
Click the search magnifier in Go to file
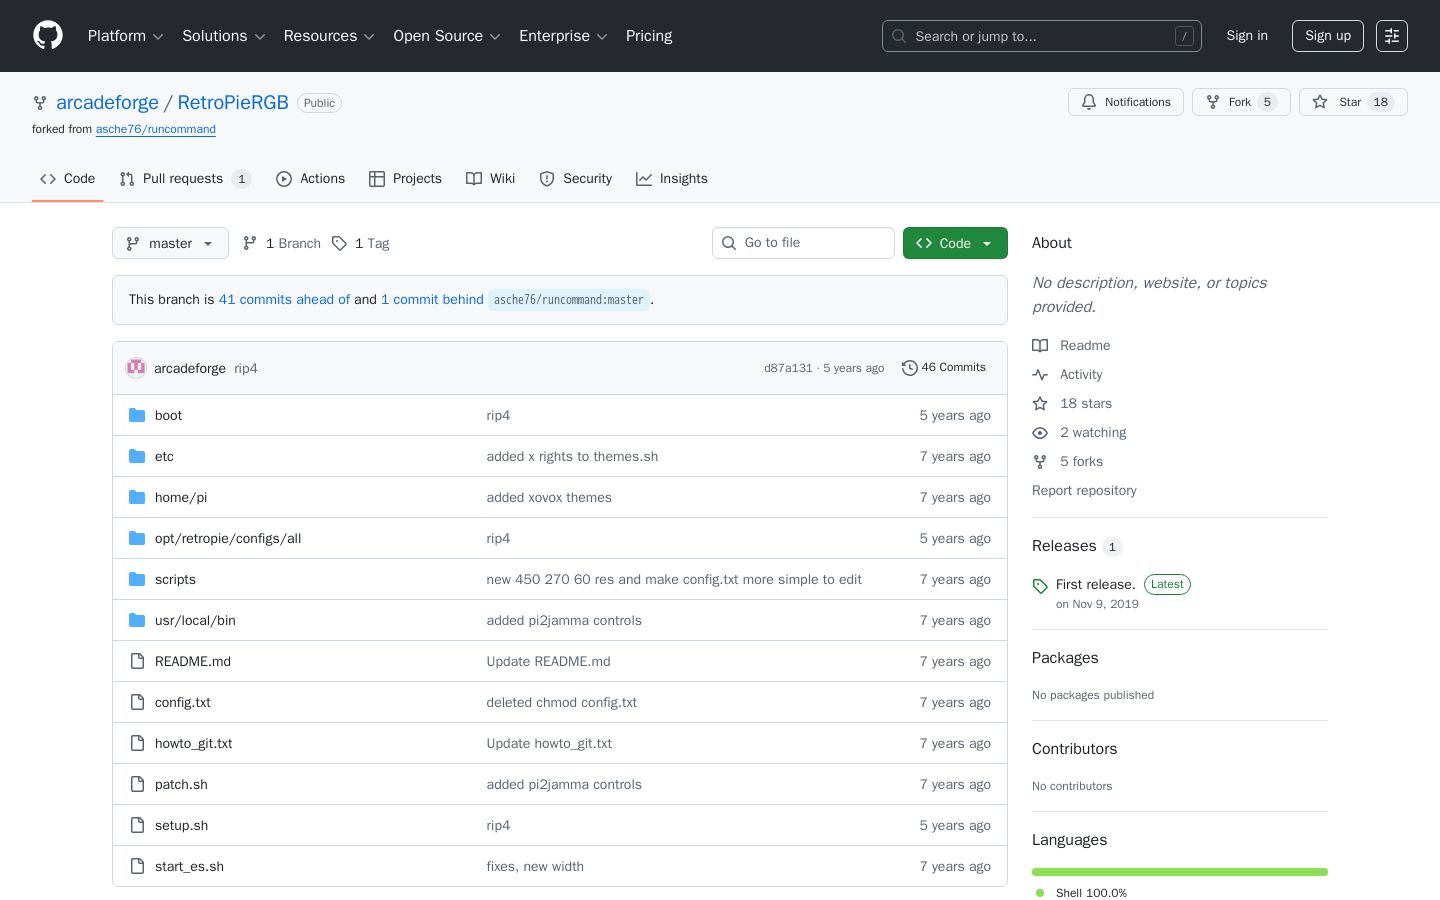coord(729,243)
